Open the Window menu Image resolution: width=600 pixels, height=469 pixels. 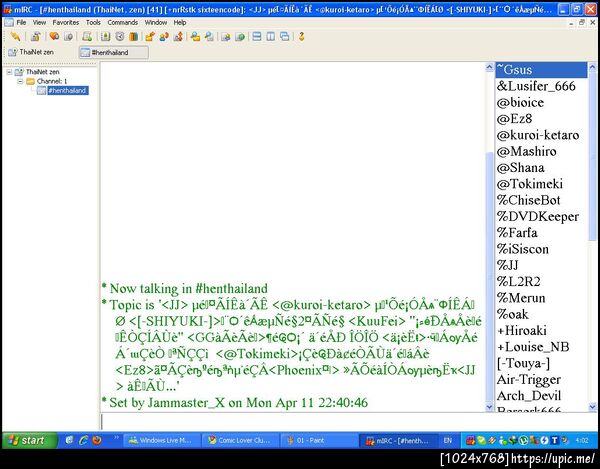(x=156, y=23)
